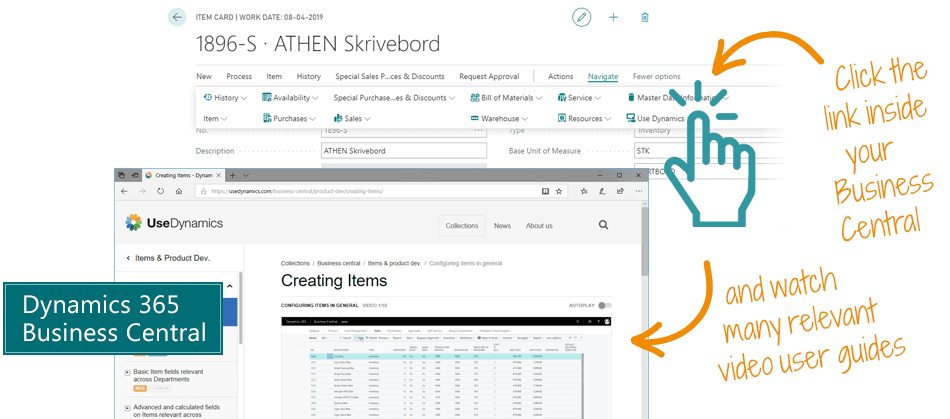Image resolution: width=950 pixels, height=419 pixels.
Task: Expand the Availability dropdown
Action: (290, 97)
